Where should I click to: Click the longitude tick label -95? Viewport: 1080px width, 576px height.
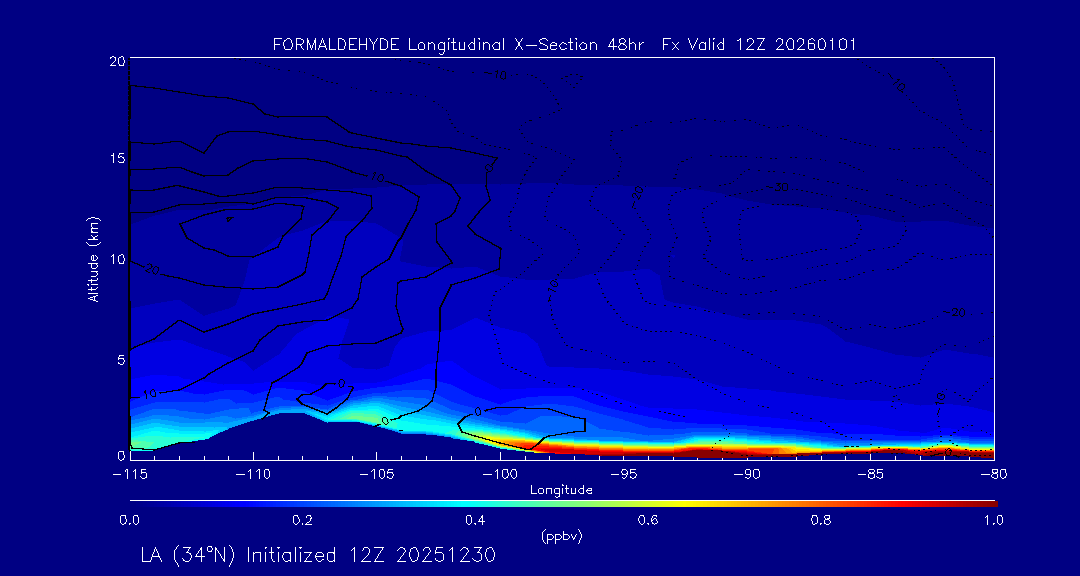coord(623,475)
